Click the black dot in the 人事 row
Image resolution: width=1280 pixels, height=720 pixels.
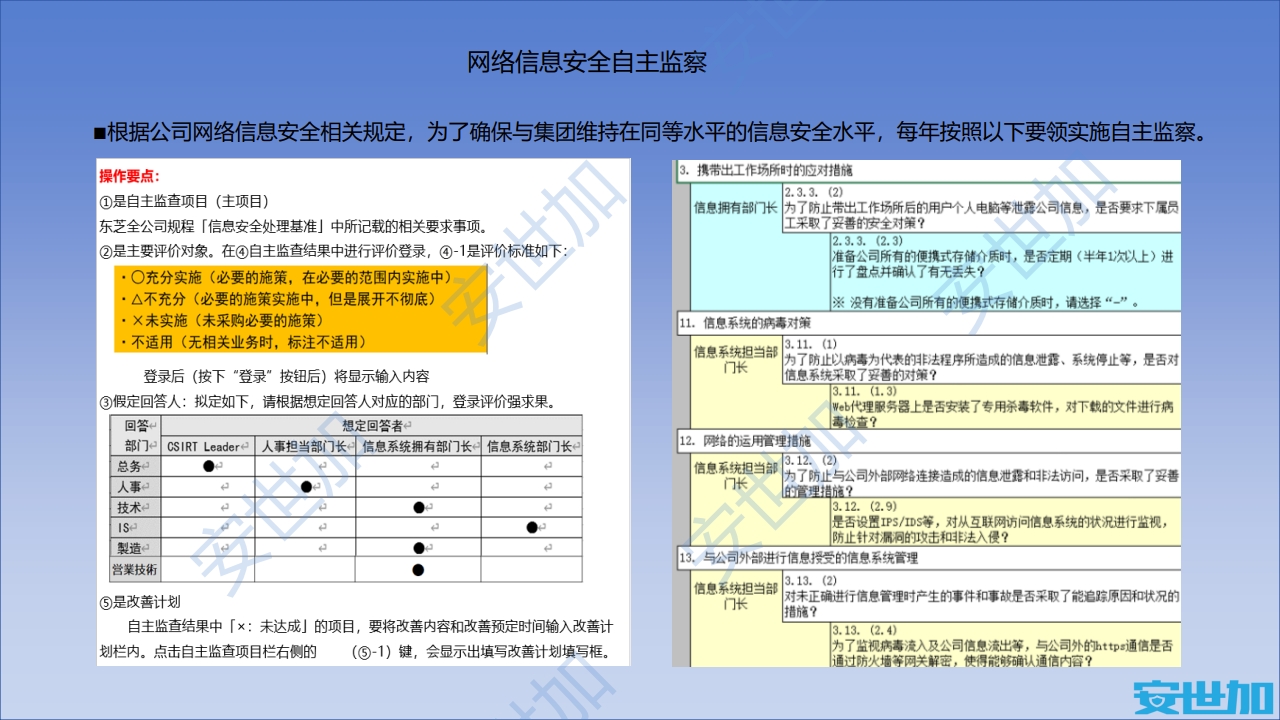point(306,487)
